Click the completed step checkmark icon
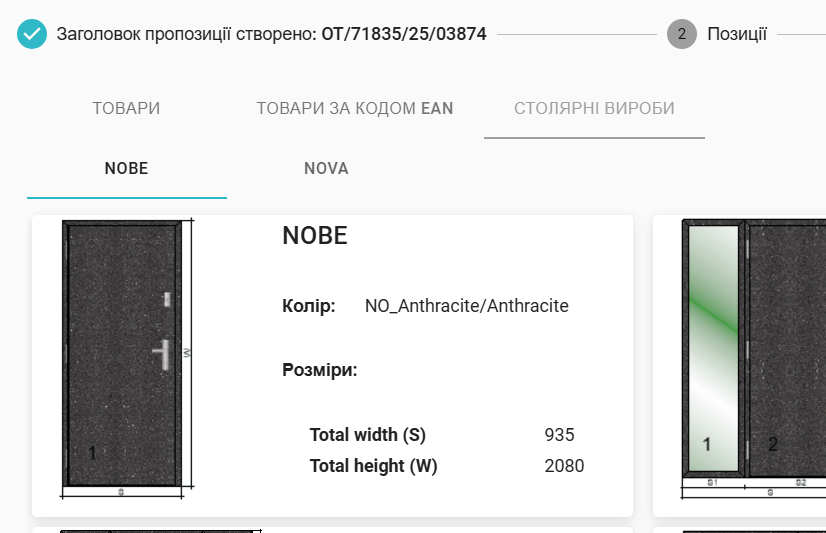 [x=32, y=34]
